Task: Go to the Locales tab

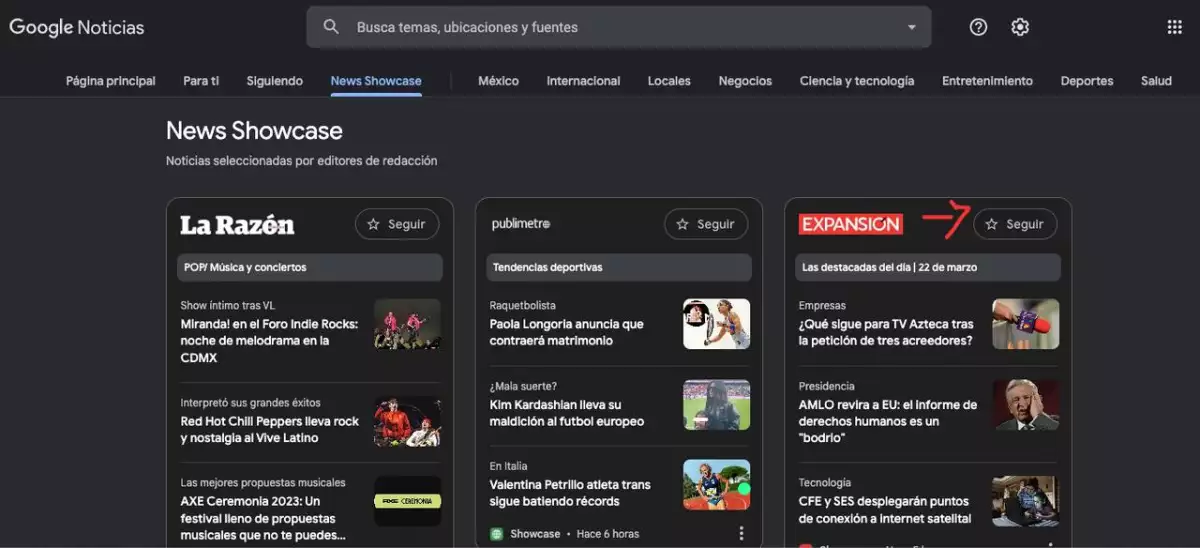Action: 669,81
